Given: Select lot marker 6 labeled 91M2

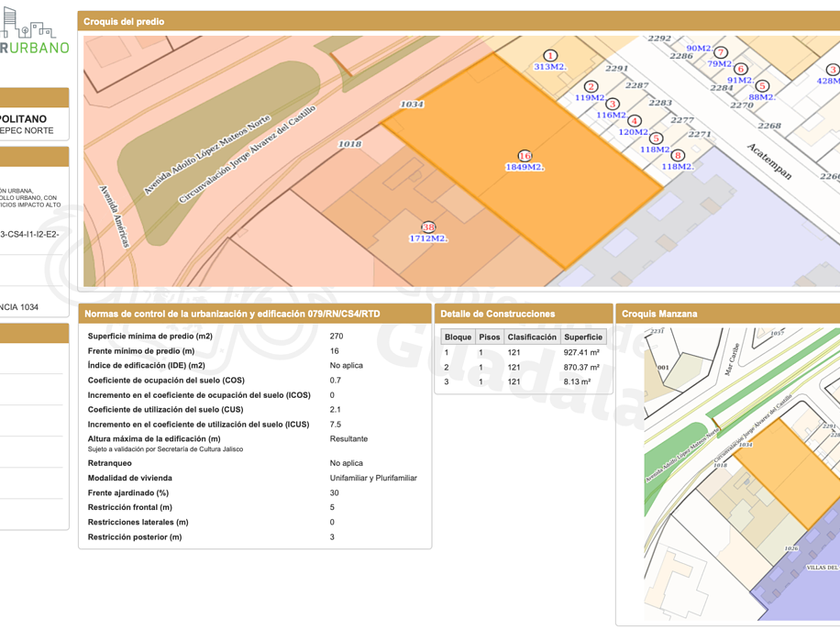Looking at the screenshot, I should tap(741, 69).
